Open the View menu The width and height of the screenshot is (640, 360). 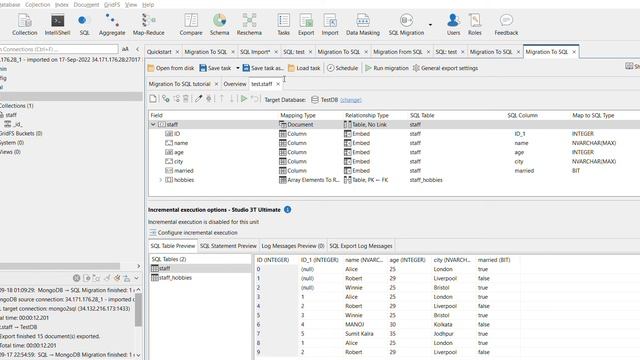[131, 4]
